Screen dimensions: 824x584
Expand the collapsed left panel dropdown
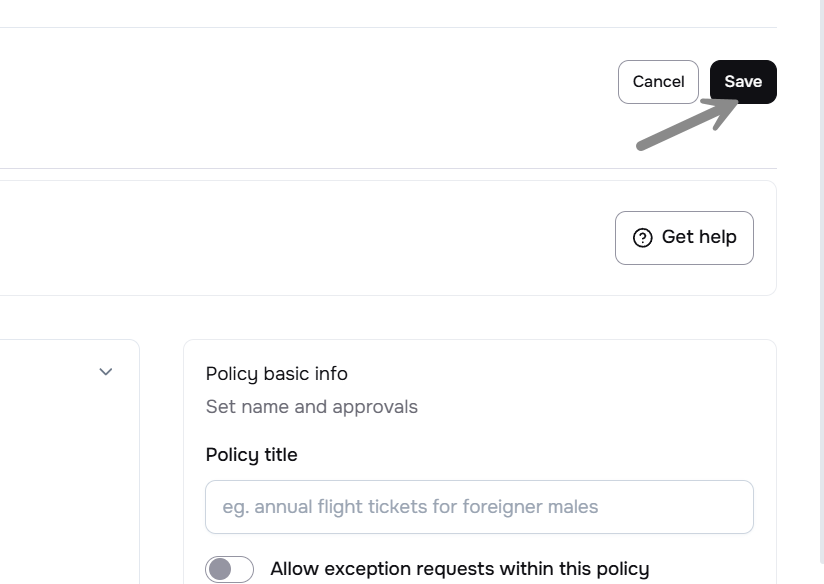pos(106,372)
